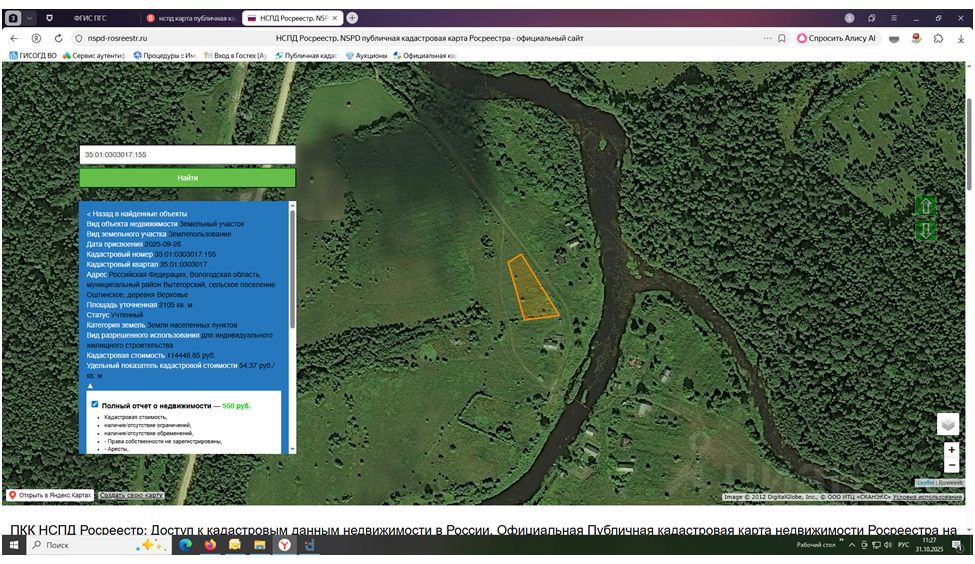Close the НСПД Росреестр tab
975x564 pixels.
click(335, 18)
